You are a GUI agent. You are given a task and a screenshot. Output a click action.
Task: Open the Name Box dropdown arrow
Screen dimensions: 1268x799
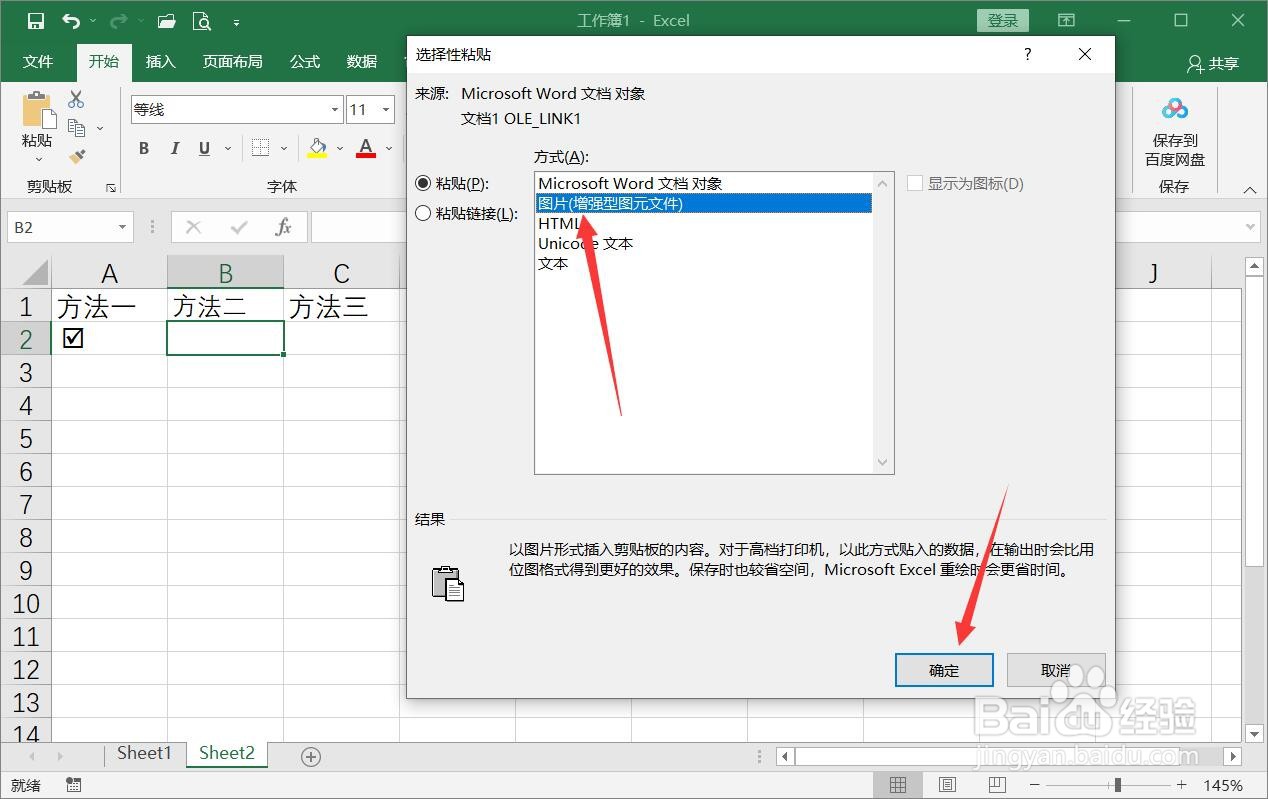point(123,228)
